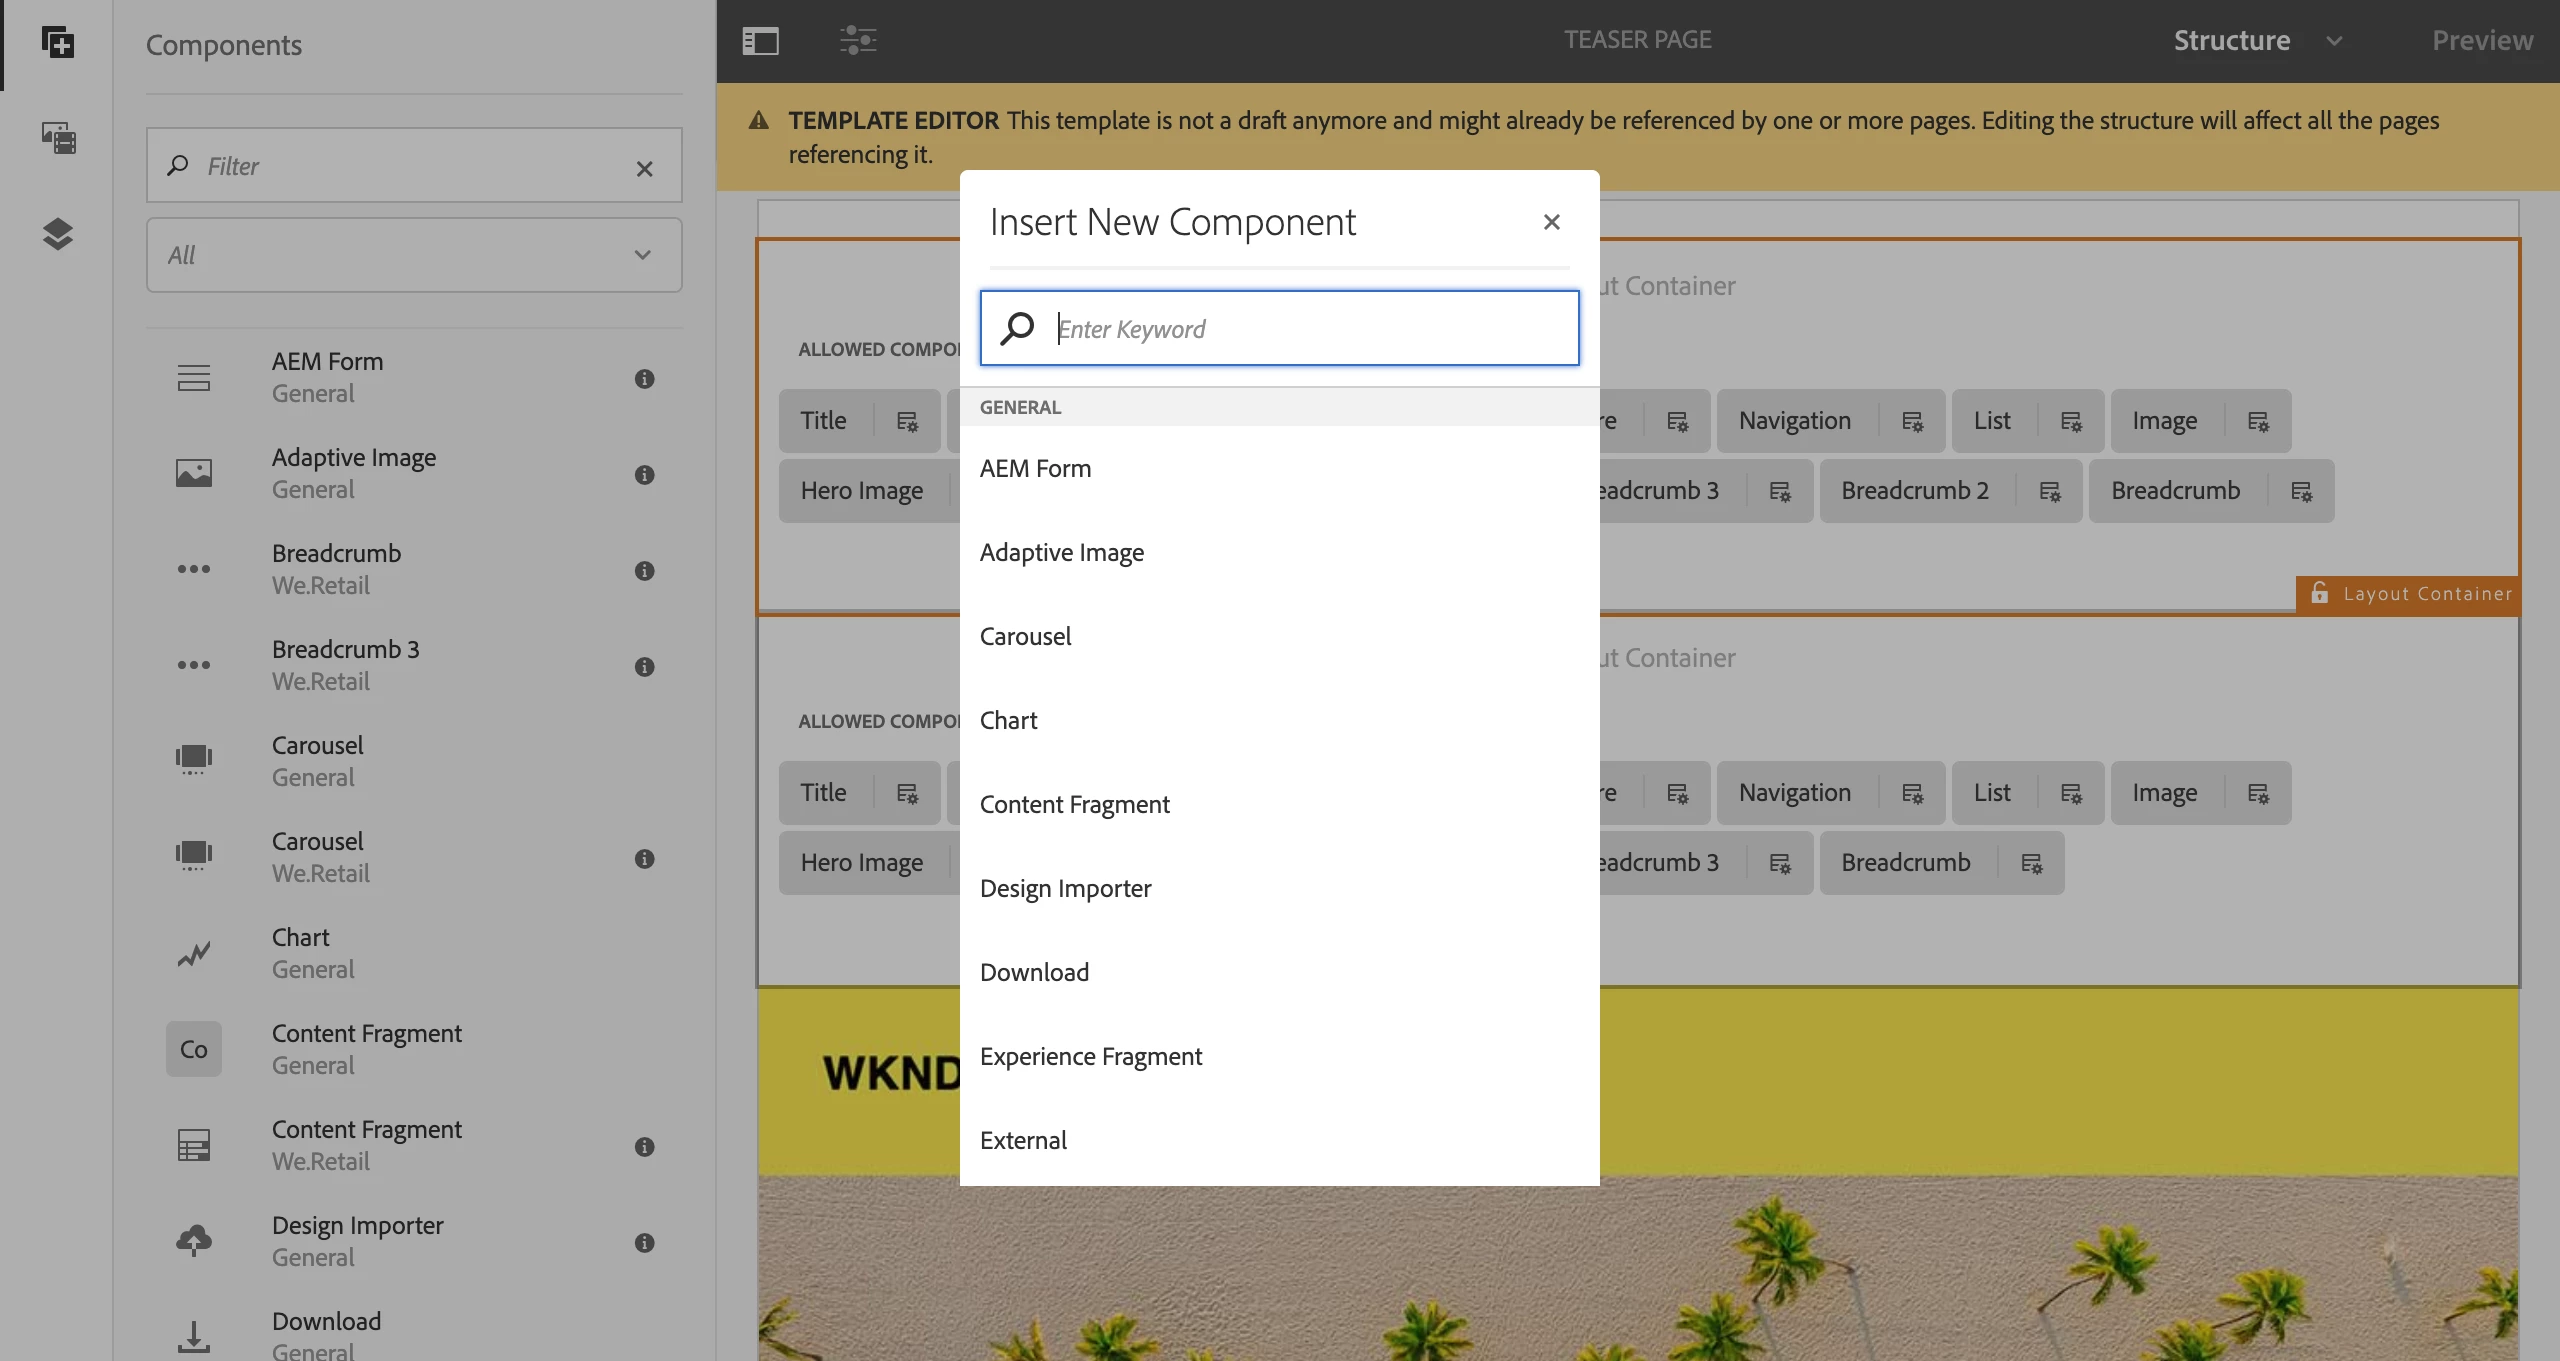This screenshot has height=1361, width=2560.
Task: Open the Structure mode dropdown chevron
Action: (2334, 41)
